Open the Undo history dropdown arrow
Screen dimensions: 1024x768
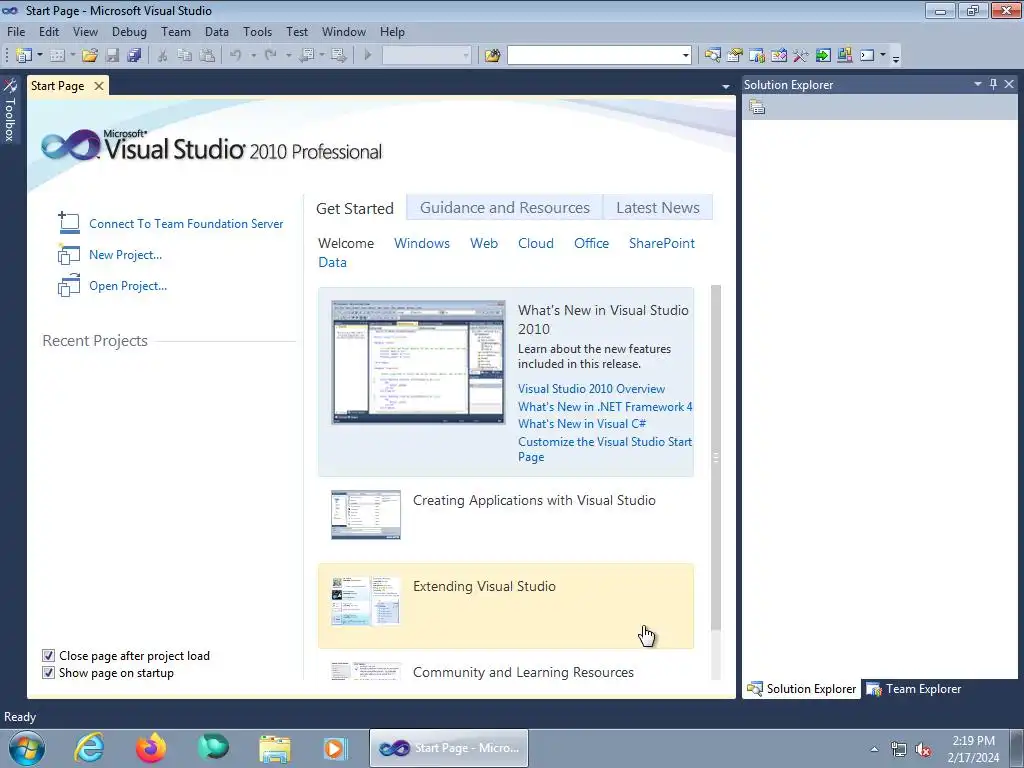253,56
